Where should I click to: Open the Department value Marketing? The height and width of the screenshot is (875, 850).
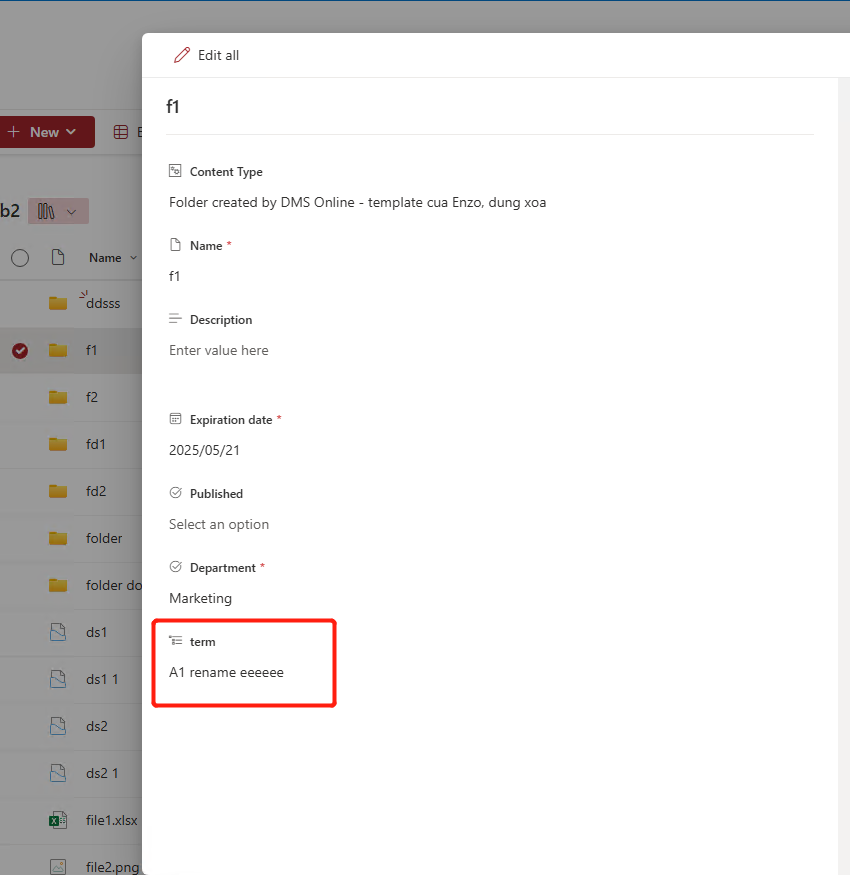200,598
